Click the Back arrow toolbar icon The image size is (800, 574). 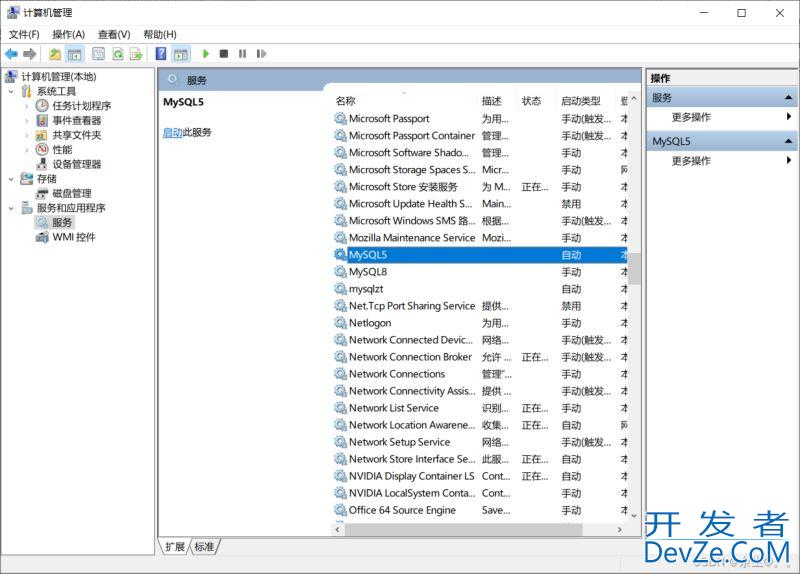point(11,54)
